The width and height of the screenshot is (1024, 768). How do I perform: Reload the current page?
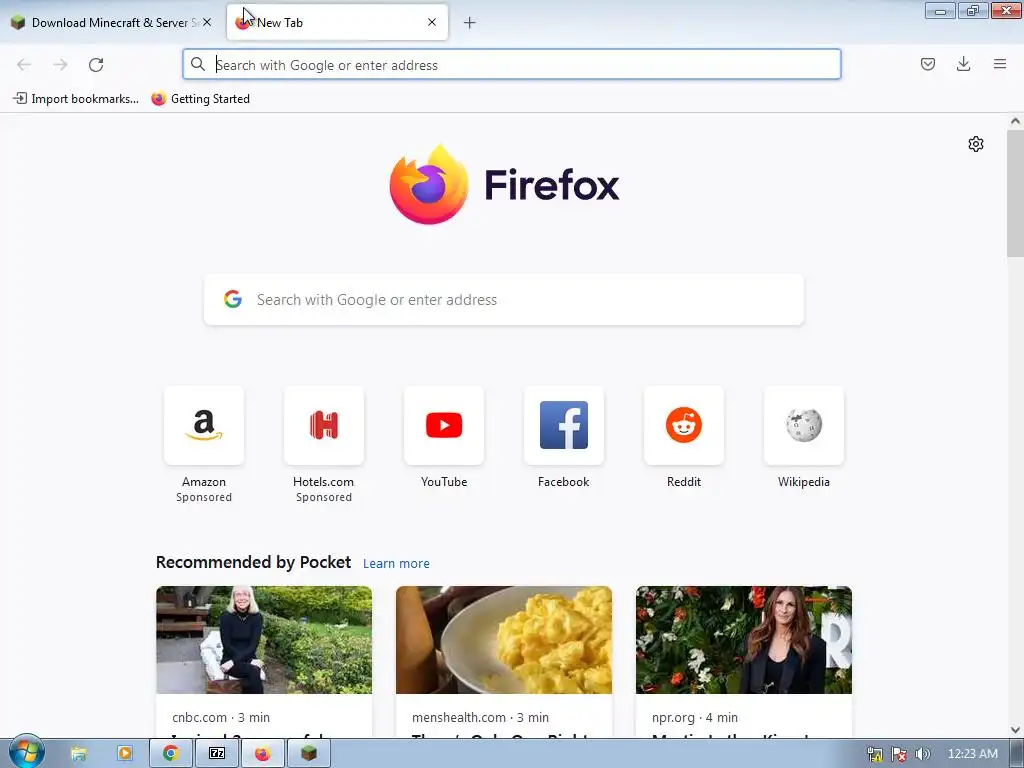pos(96,65)
